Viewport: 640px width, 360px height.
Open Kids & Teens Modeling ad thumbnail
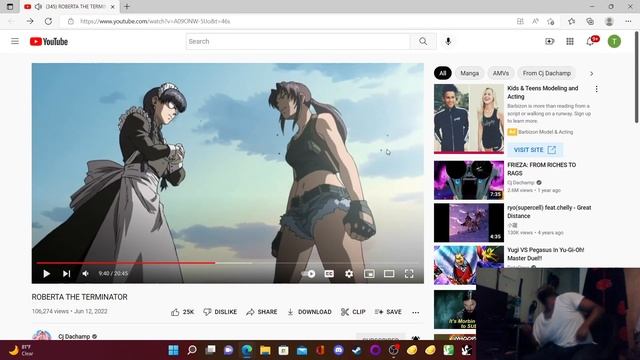(x=469, y=118)
